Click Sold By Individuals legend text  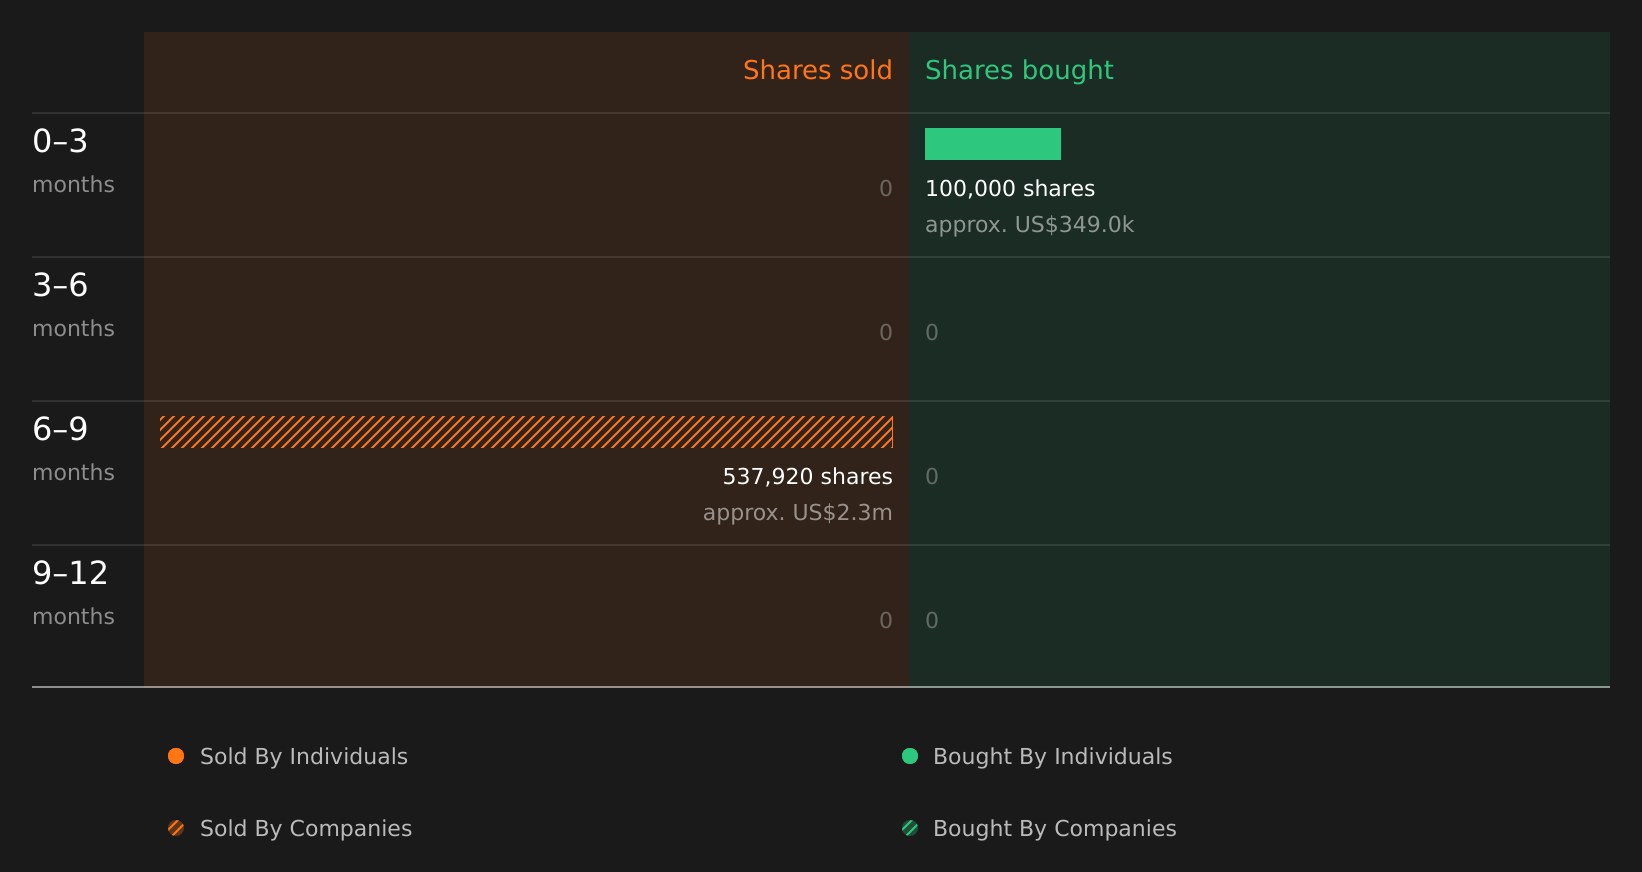(x=304, y=756)
